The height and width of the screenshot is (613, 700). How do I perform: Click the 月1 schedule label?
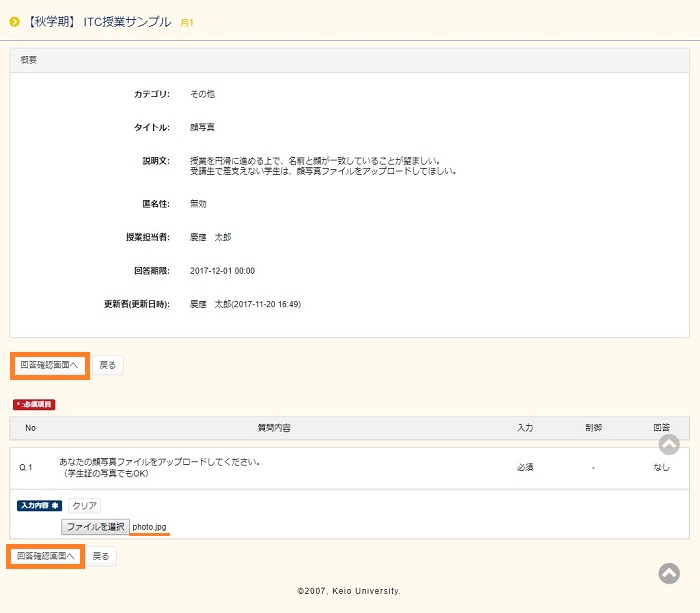pos(187,22)
